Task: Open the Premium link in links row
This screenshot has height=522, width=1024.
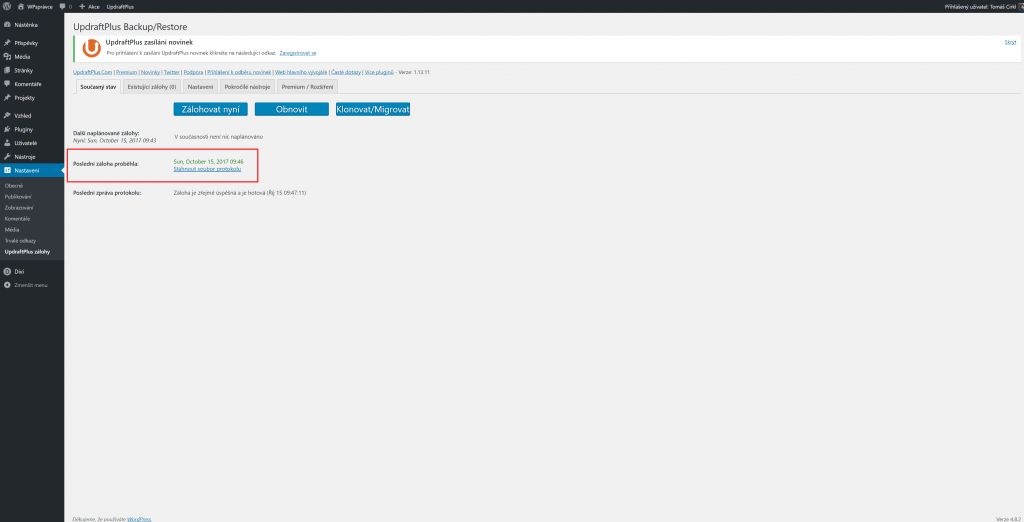Action: point(127,72)
